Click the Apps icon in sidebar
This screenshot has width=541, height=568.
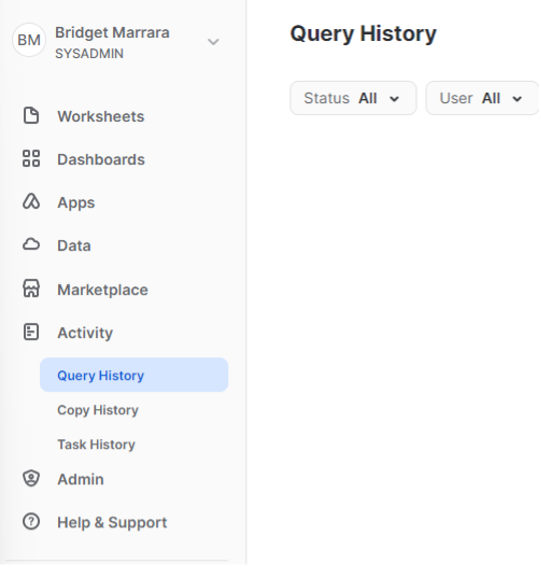(x=31, y=201)
